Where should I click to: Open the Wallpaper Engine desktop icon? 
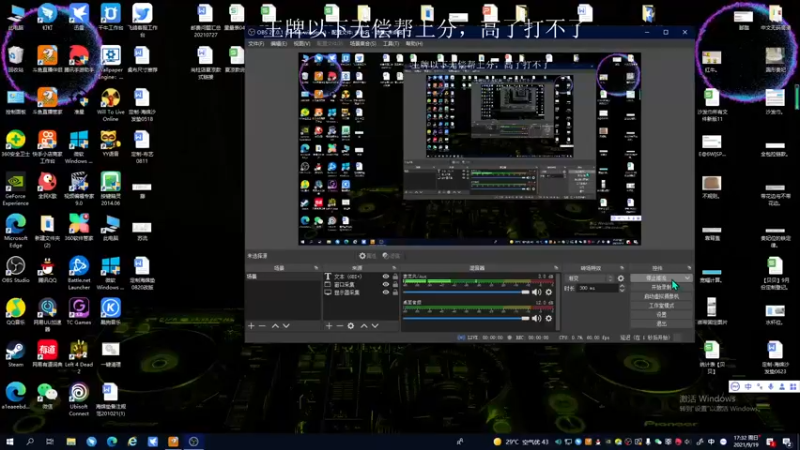[x=110, y=62]
